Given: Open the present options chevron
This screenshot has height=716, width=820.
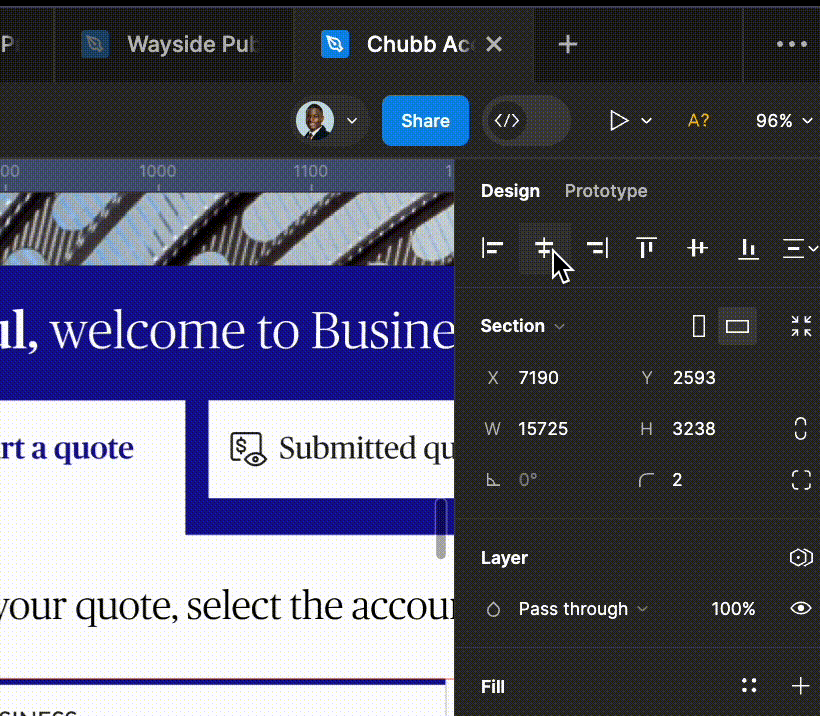Looking at the screenshot, I should pos(646,121).
